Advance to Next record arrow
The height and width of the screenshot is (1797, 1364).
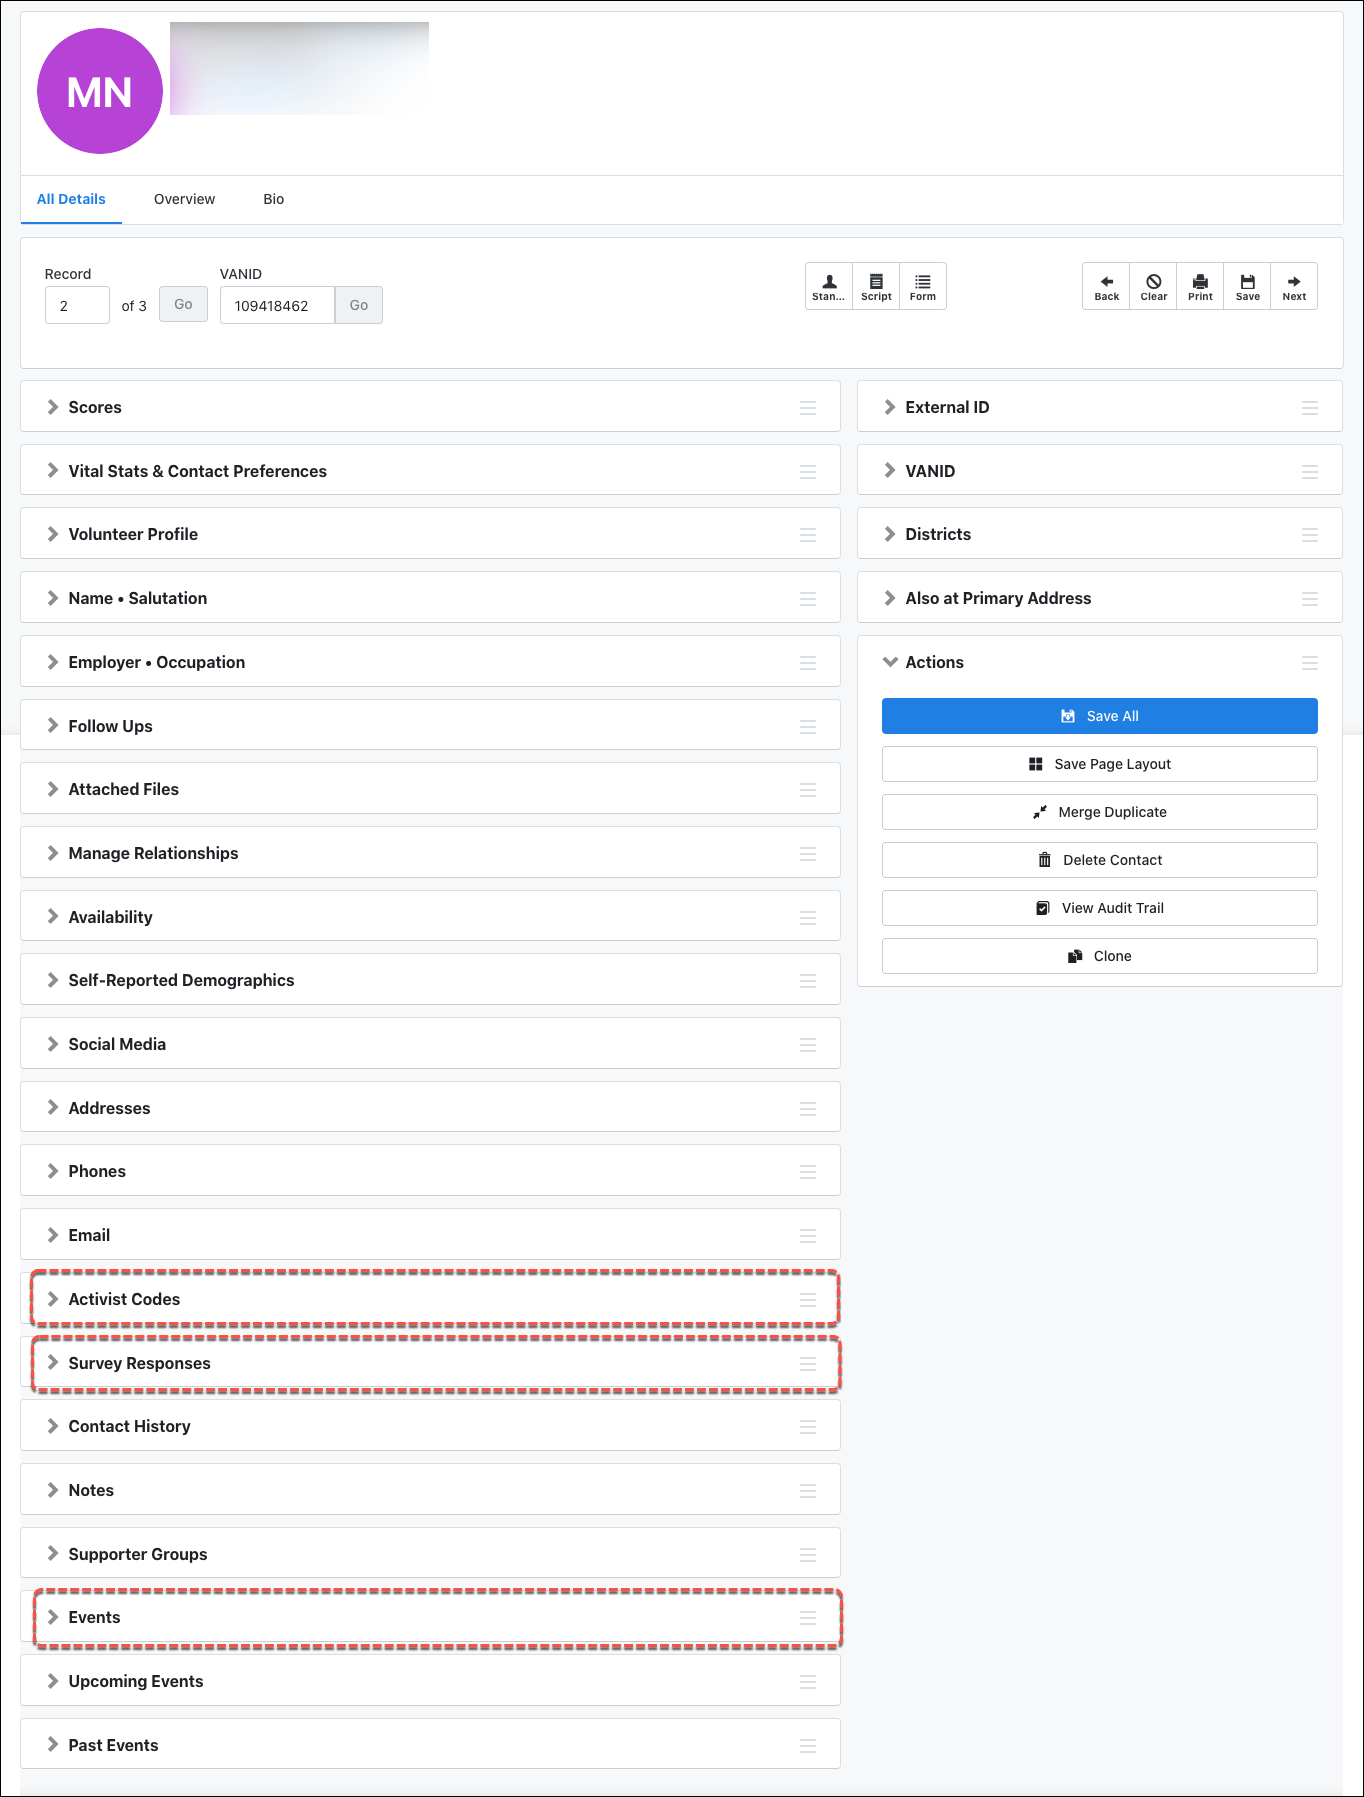[1294, 287]
